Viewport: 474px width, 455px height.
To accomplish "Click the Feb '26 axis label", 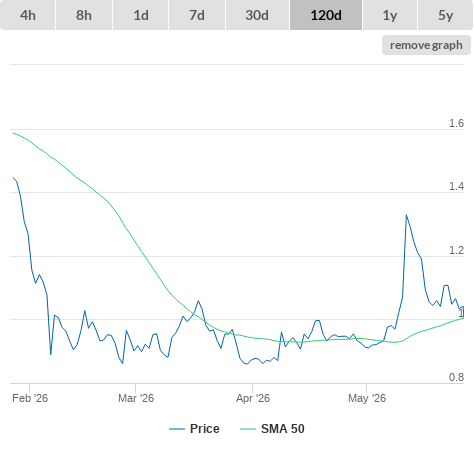I will 30,398.
